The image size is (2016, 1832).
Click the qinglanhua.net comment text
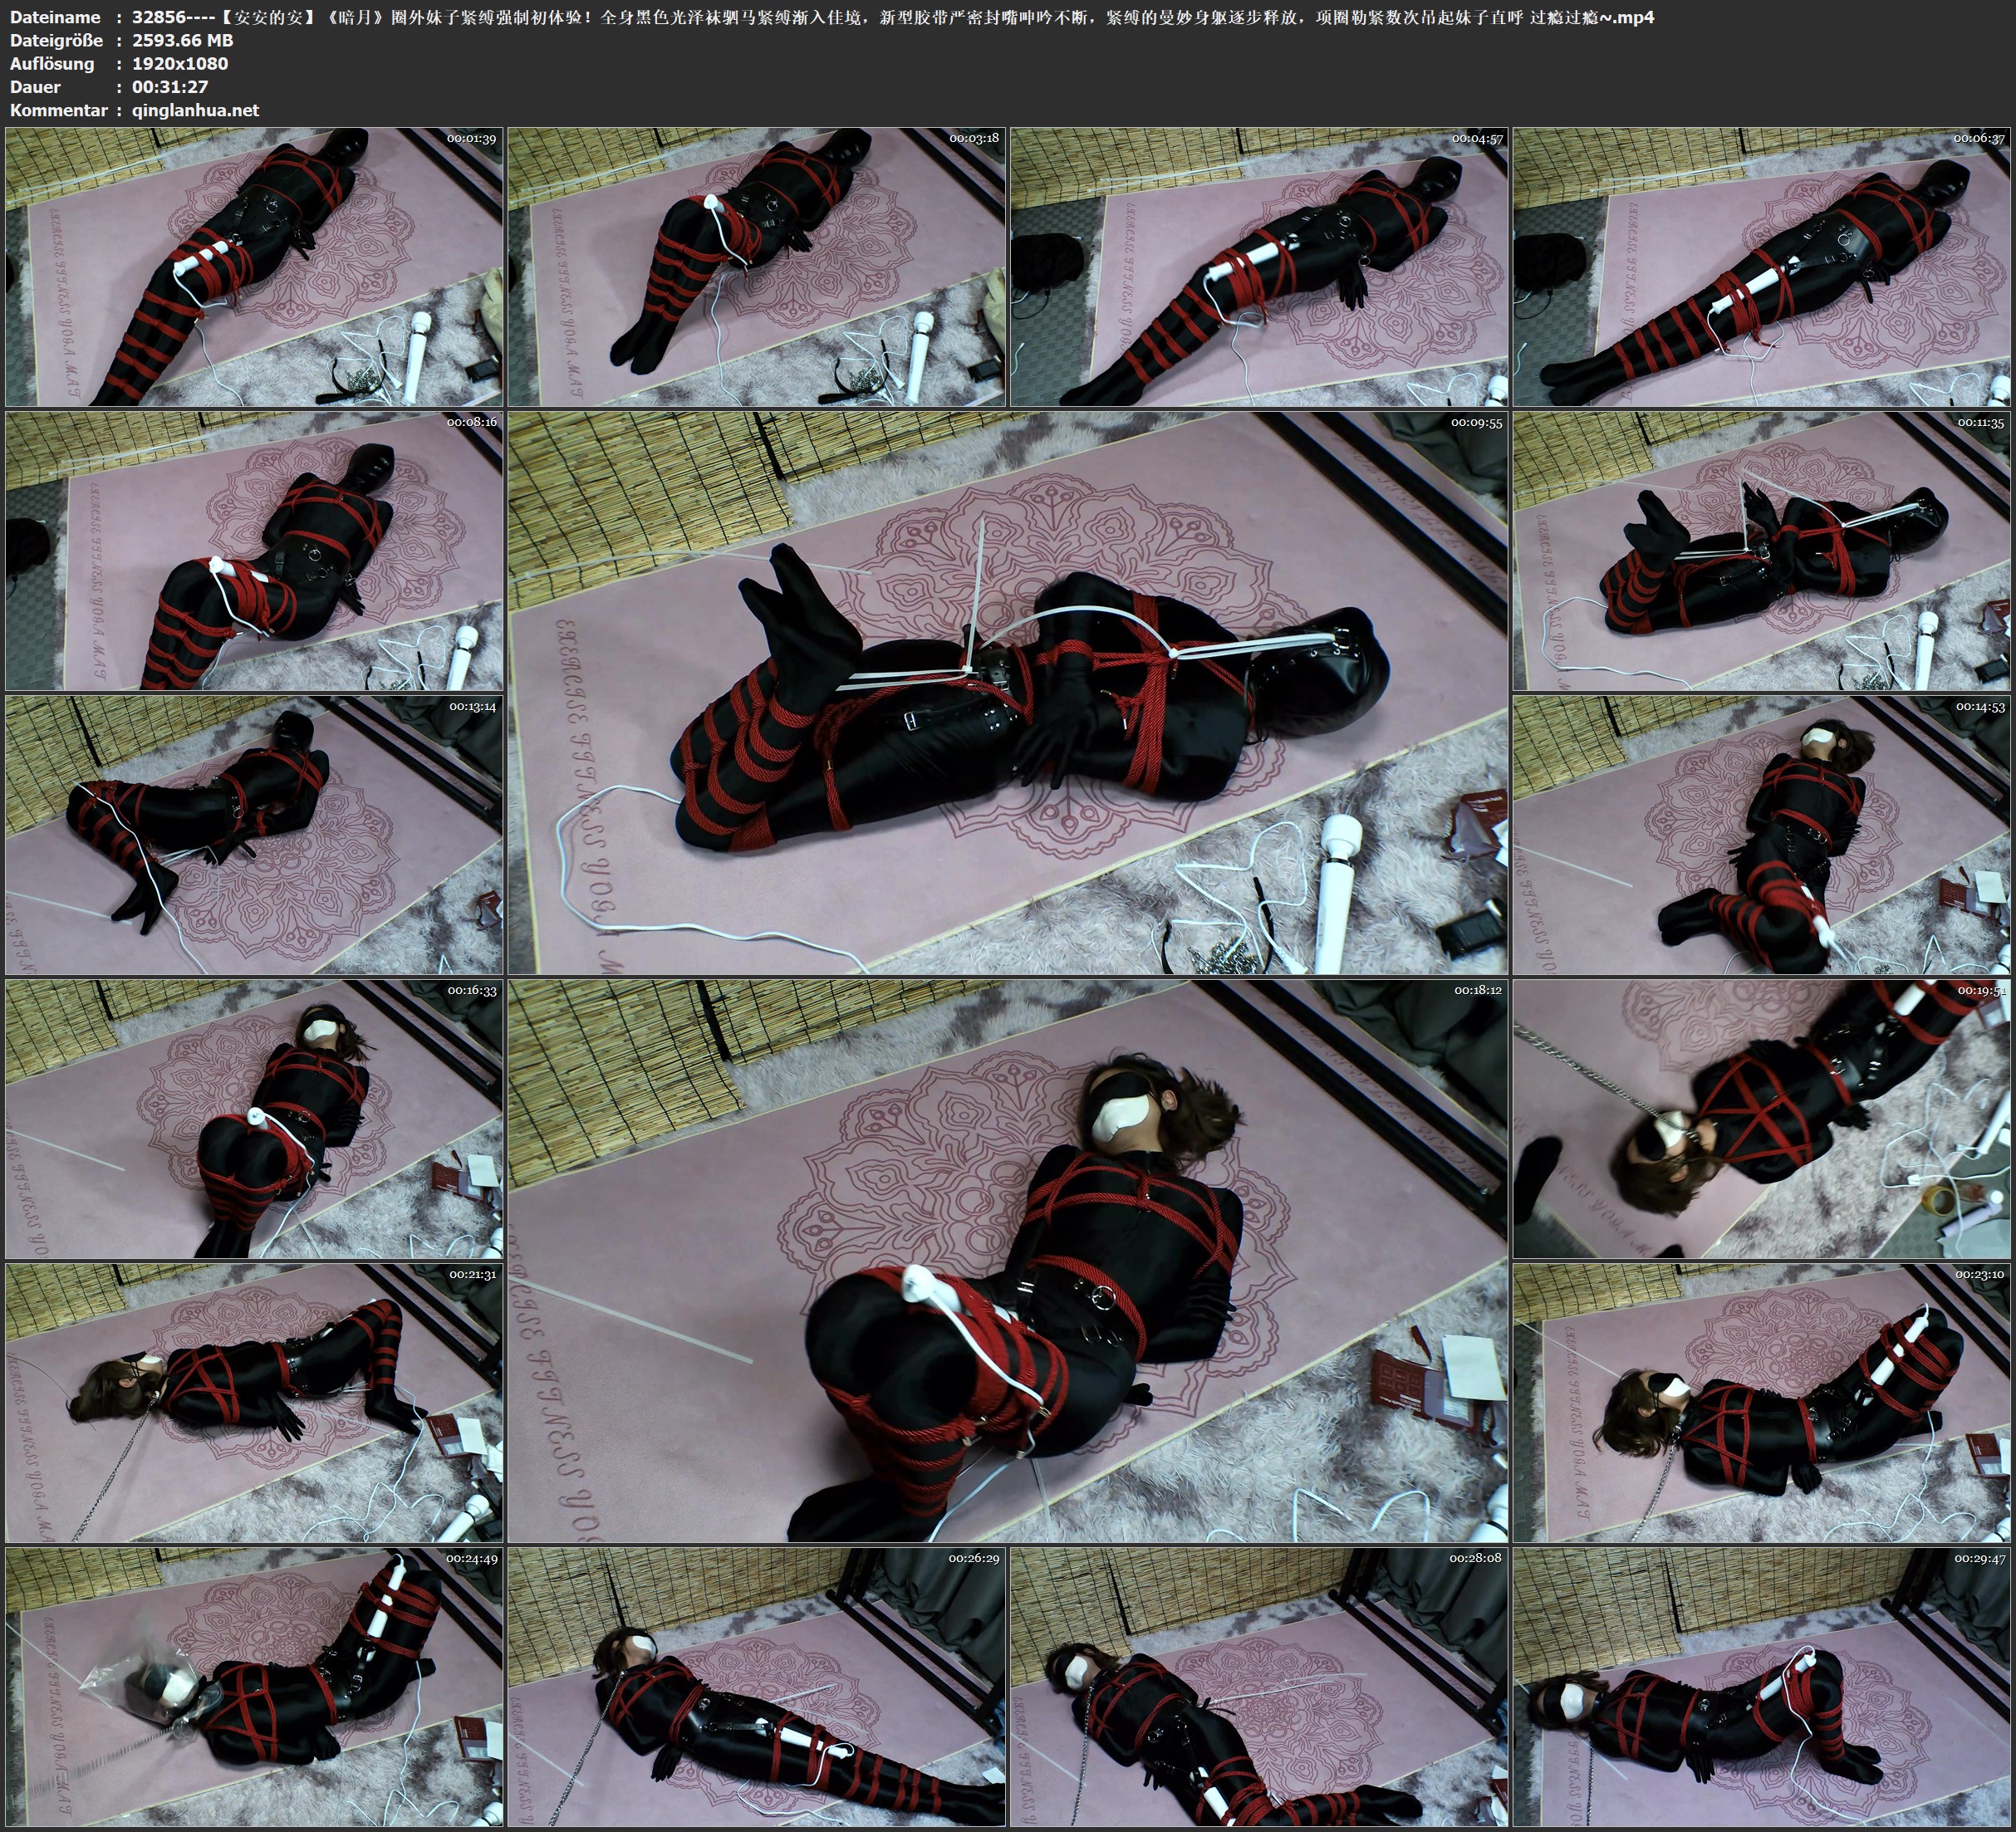(195, 110)
